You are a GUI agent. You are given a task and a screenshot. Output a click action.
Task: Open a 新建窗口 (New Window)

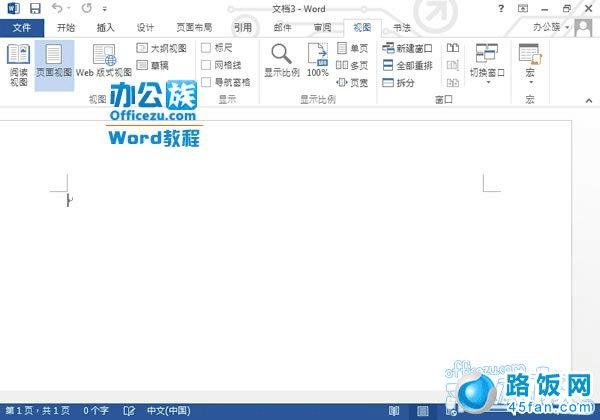click(408, 48)
